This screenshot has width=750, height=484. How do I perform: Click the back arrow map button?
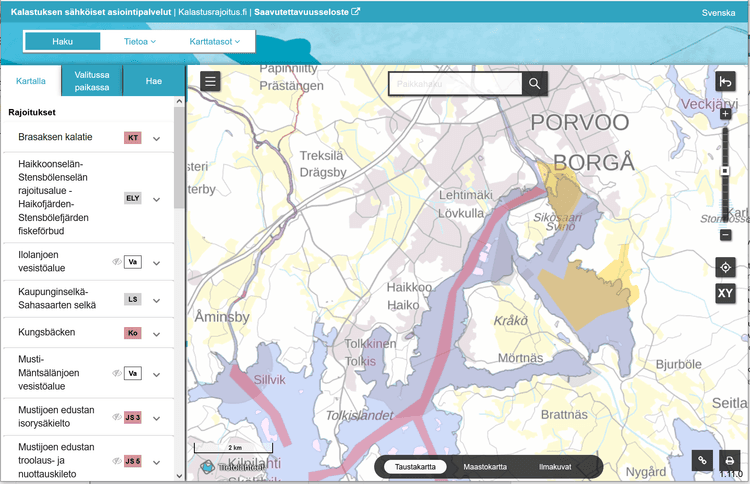click(725, 82)
